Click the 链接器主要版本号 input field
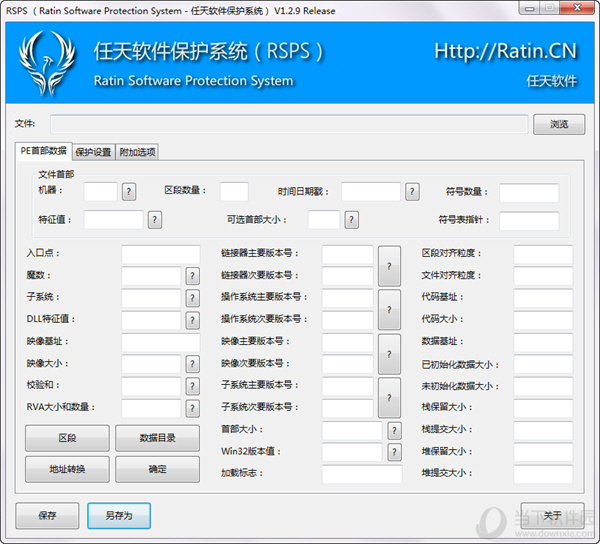 [347, 254]
